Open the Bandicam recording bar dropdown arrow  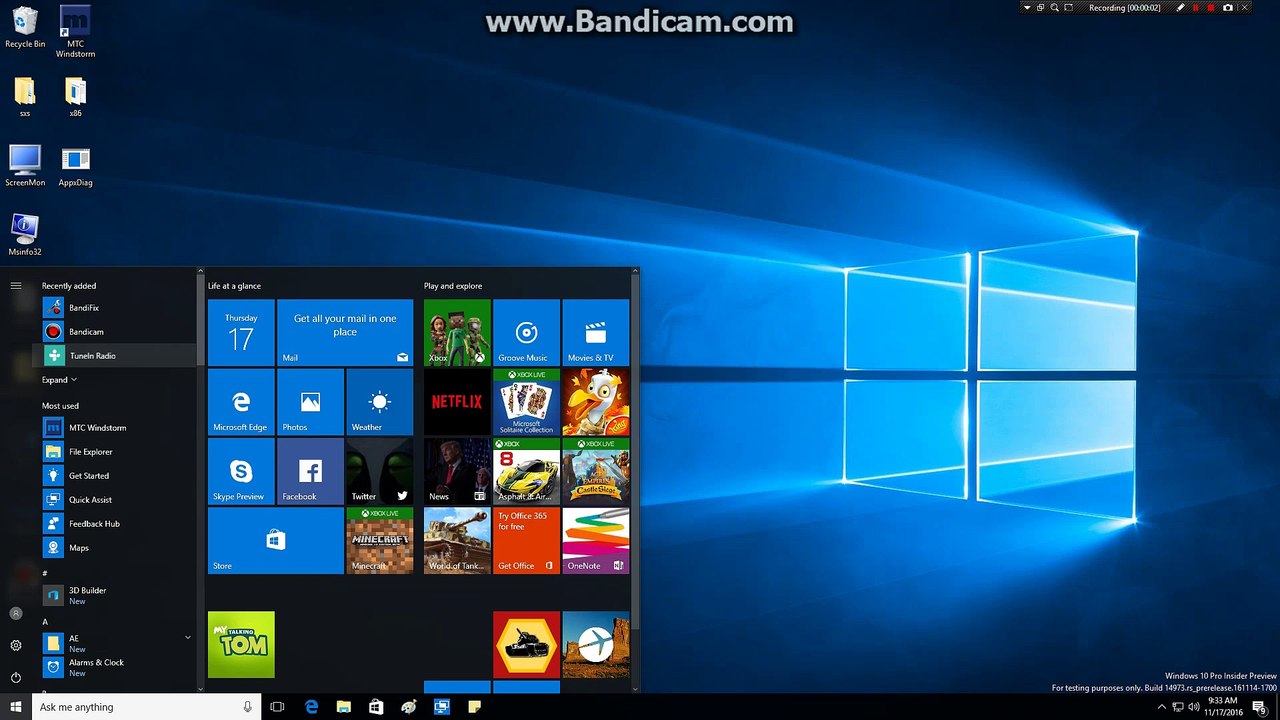[1026, 8]
